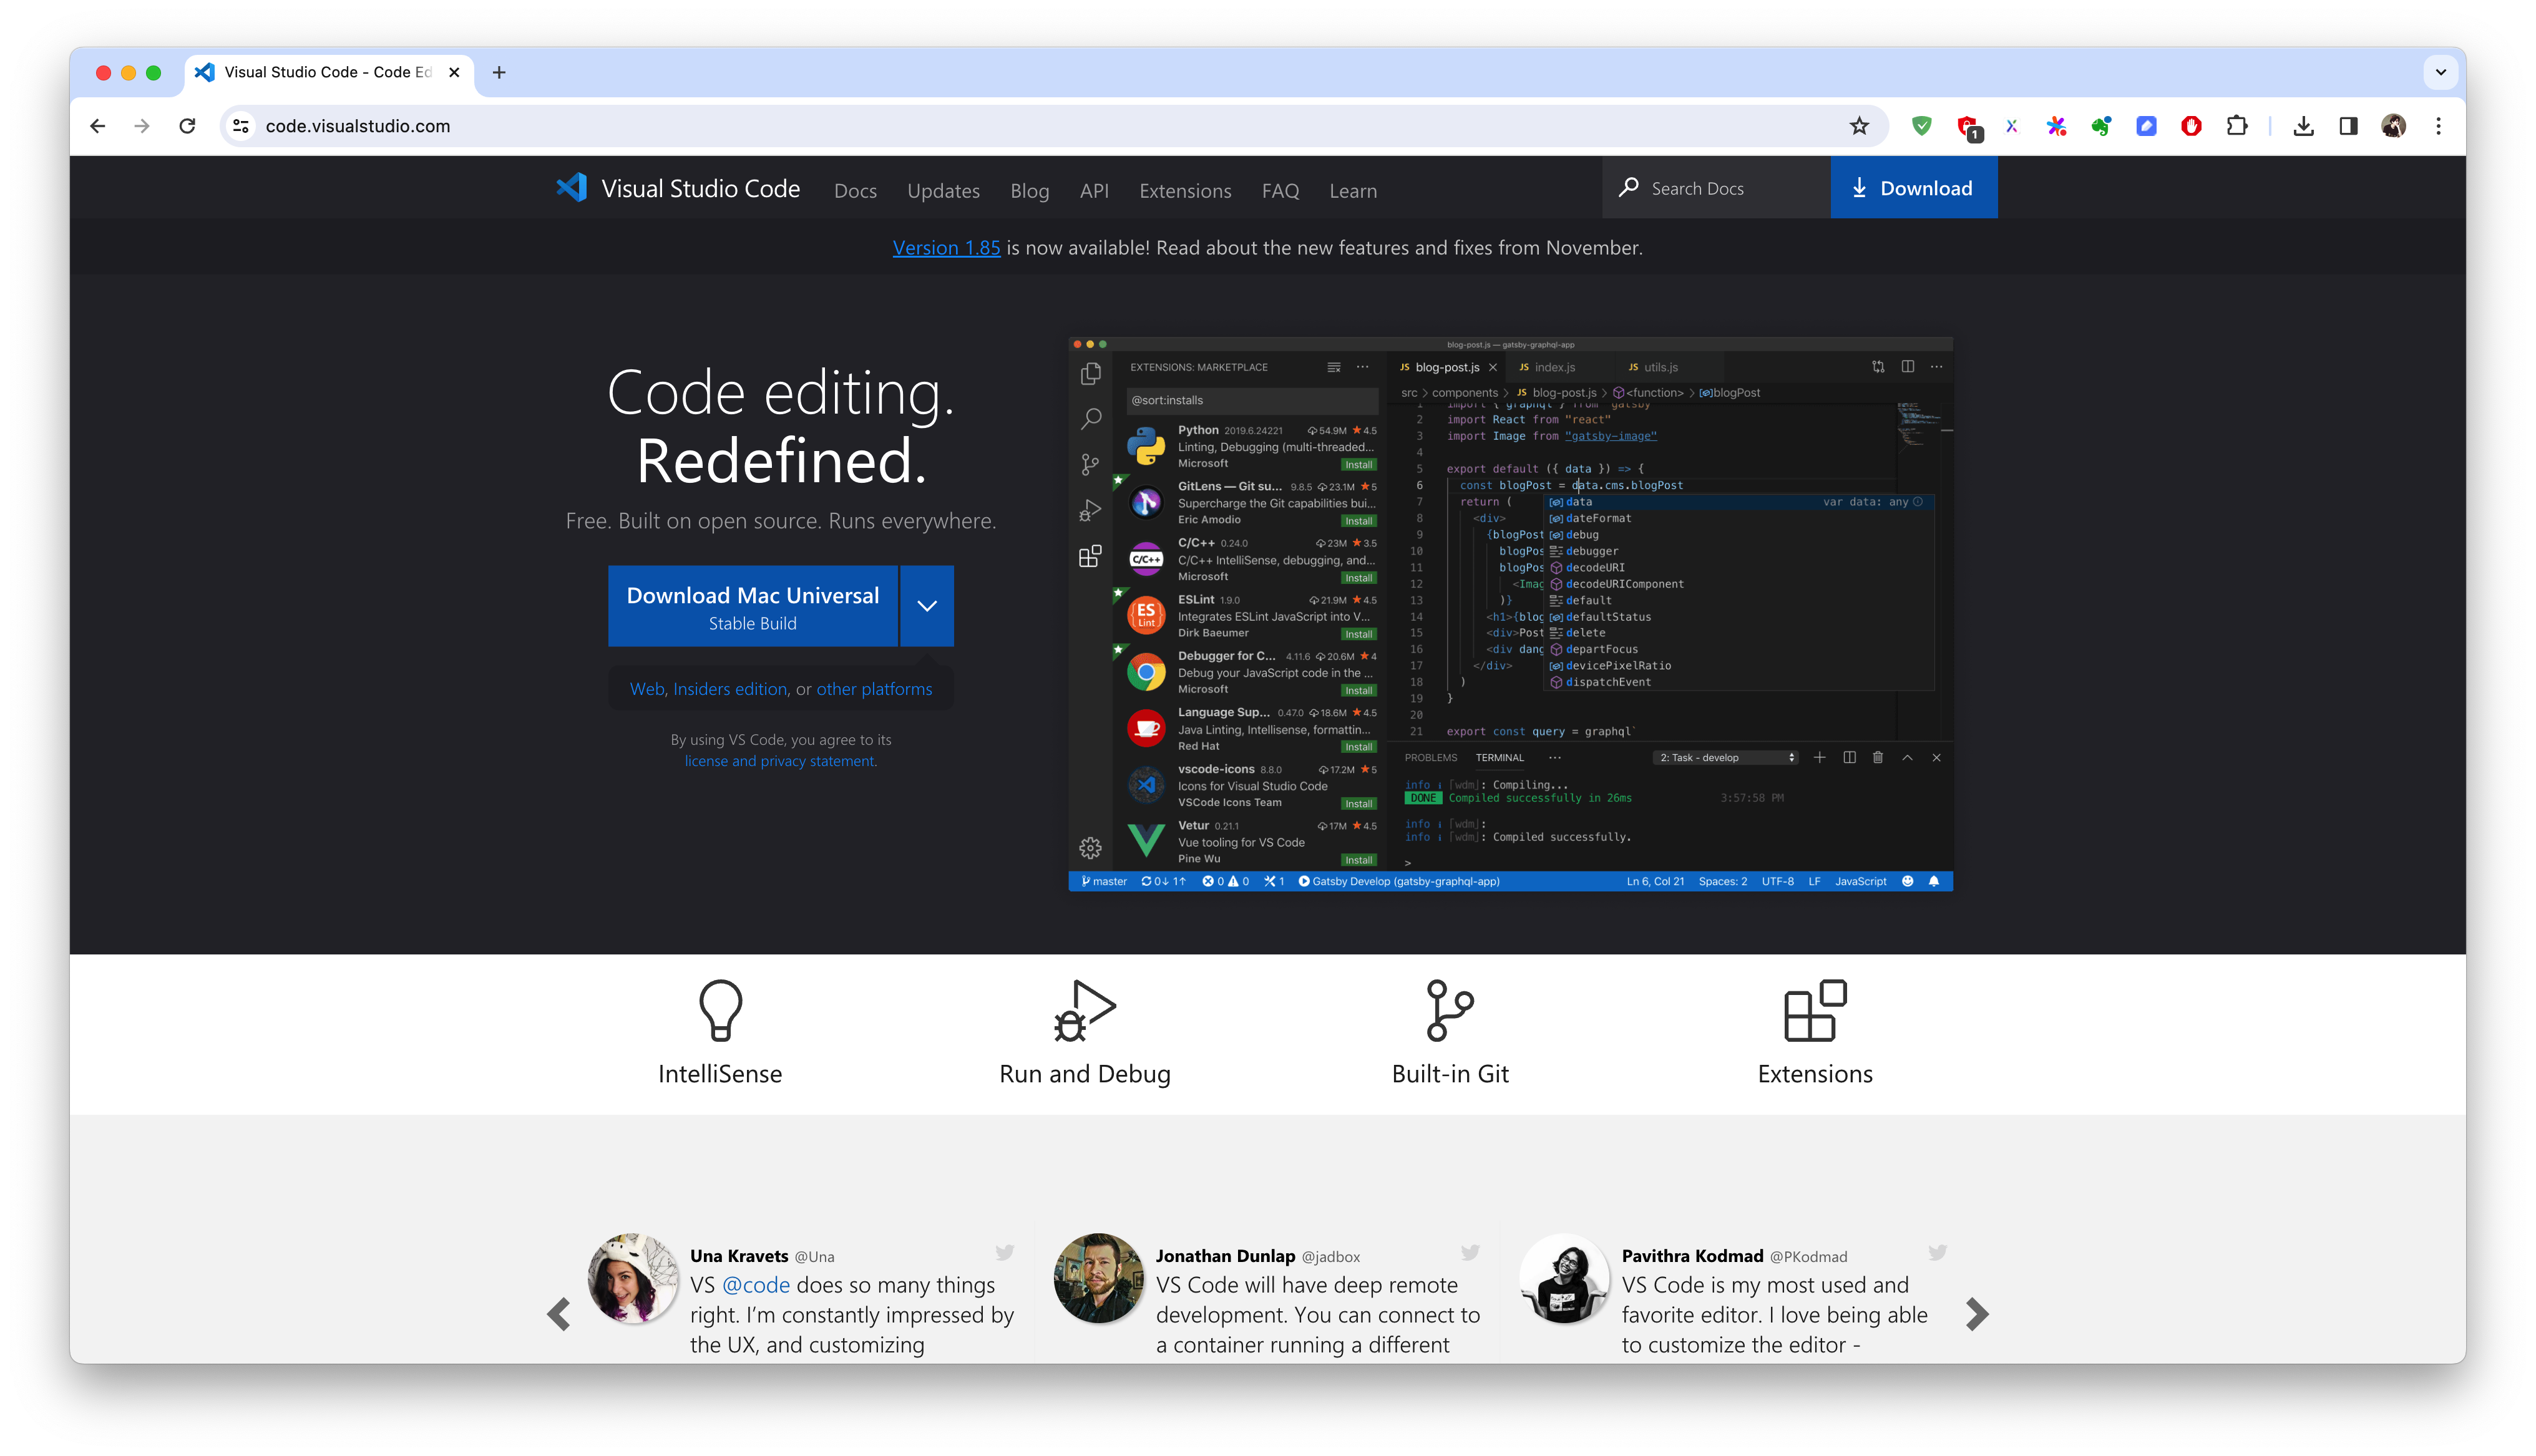Open Chrome three-dot menu
The height and width of the screenshot is (1456, 2536).
[2438, 126]
